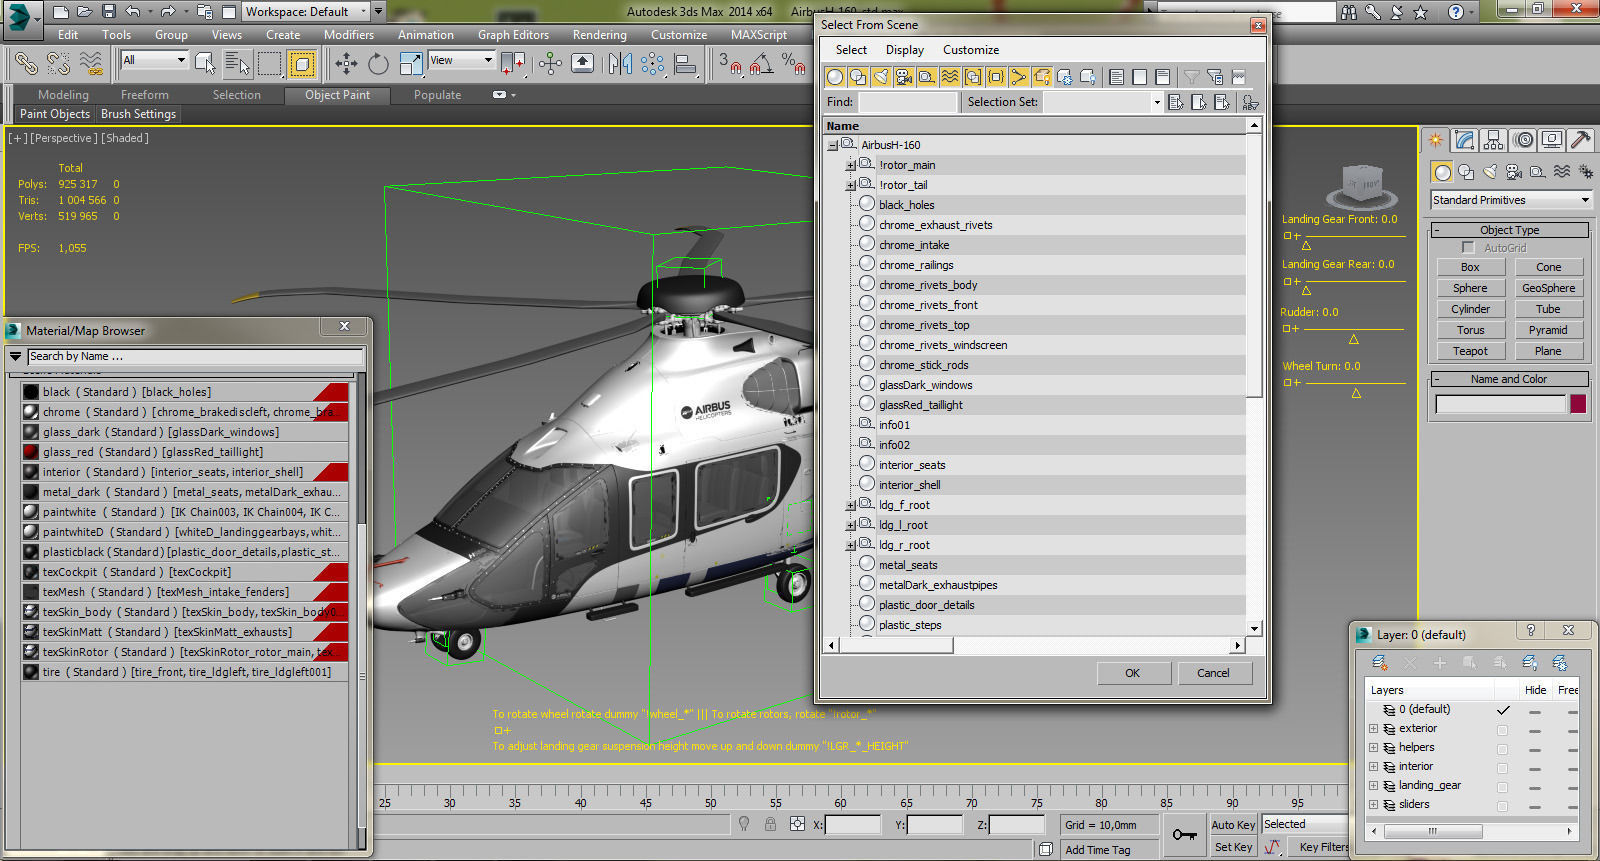Click the Paint Objects button

(x=55, y=114)
